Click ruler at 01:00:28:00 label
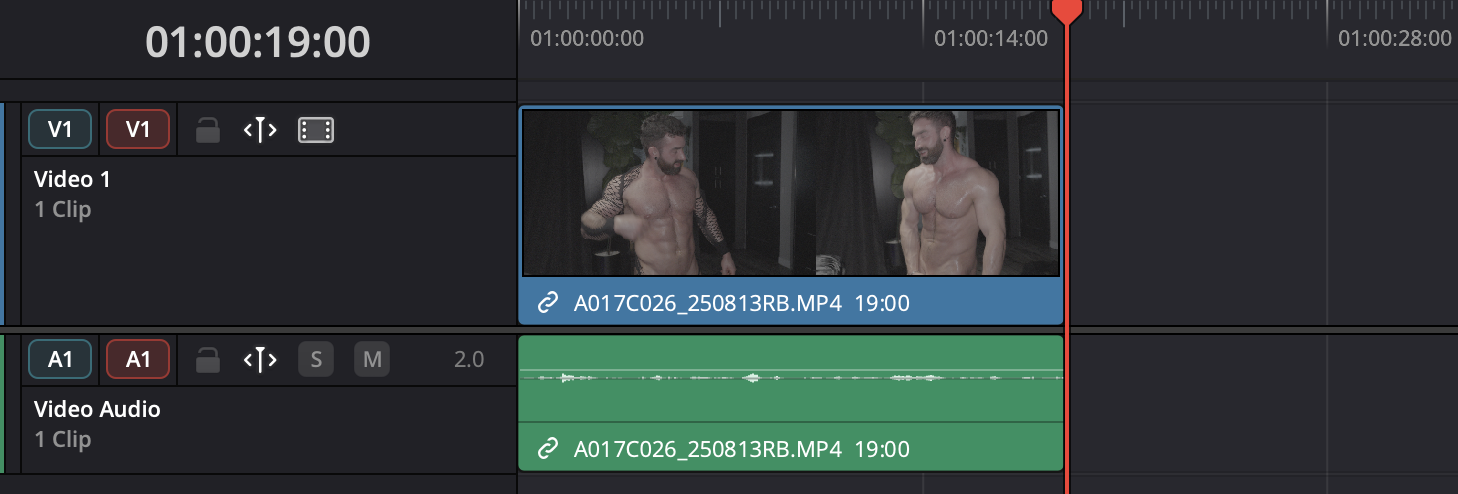Viewport: 1458px width, 494px height. pos(1395,39)
